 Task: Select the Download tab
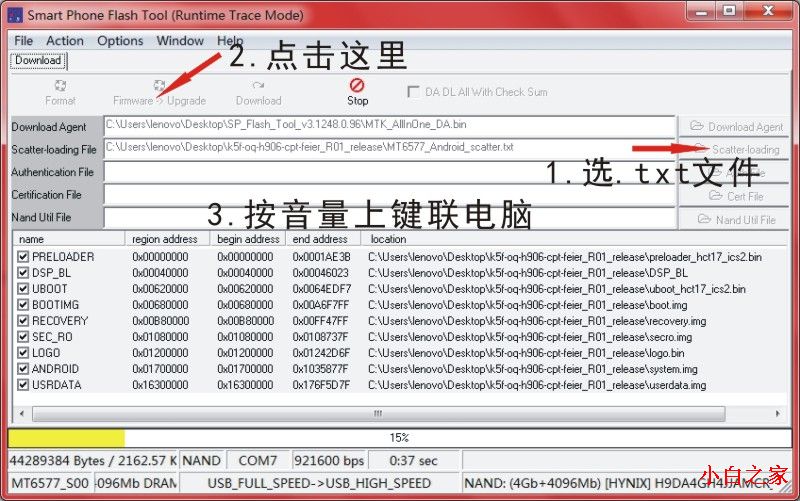[38, 60]
